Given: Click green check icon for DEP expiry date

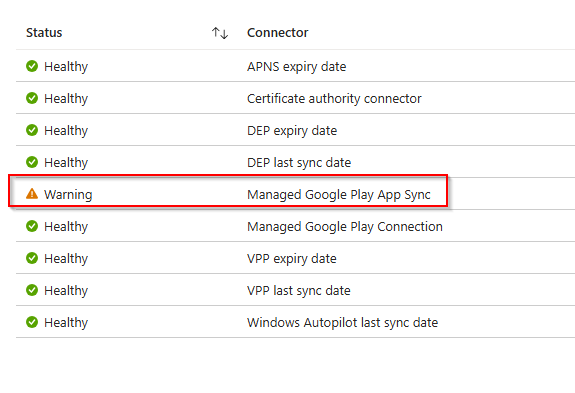Looking at the screenshot, I should (32, 130).
